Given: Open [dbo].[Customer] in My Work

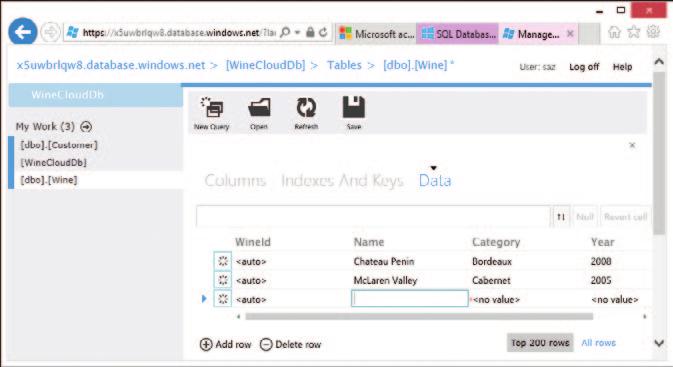Looking at the screenshot, I should pyautogui.click(x=59, y=145).
